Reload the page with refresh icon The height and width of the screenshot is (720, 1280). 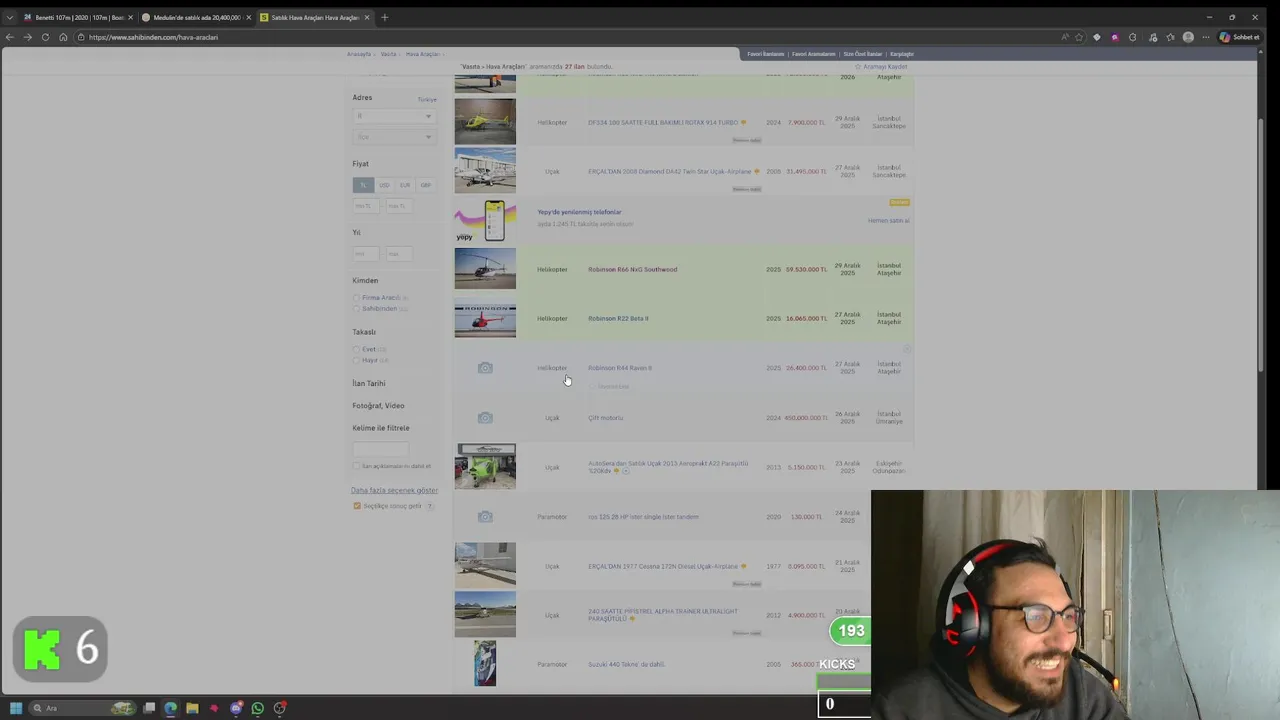[45, 37]
